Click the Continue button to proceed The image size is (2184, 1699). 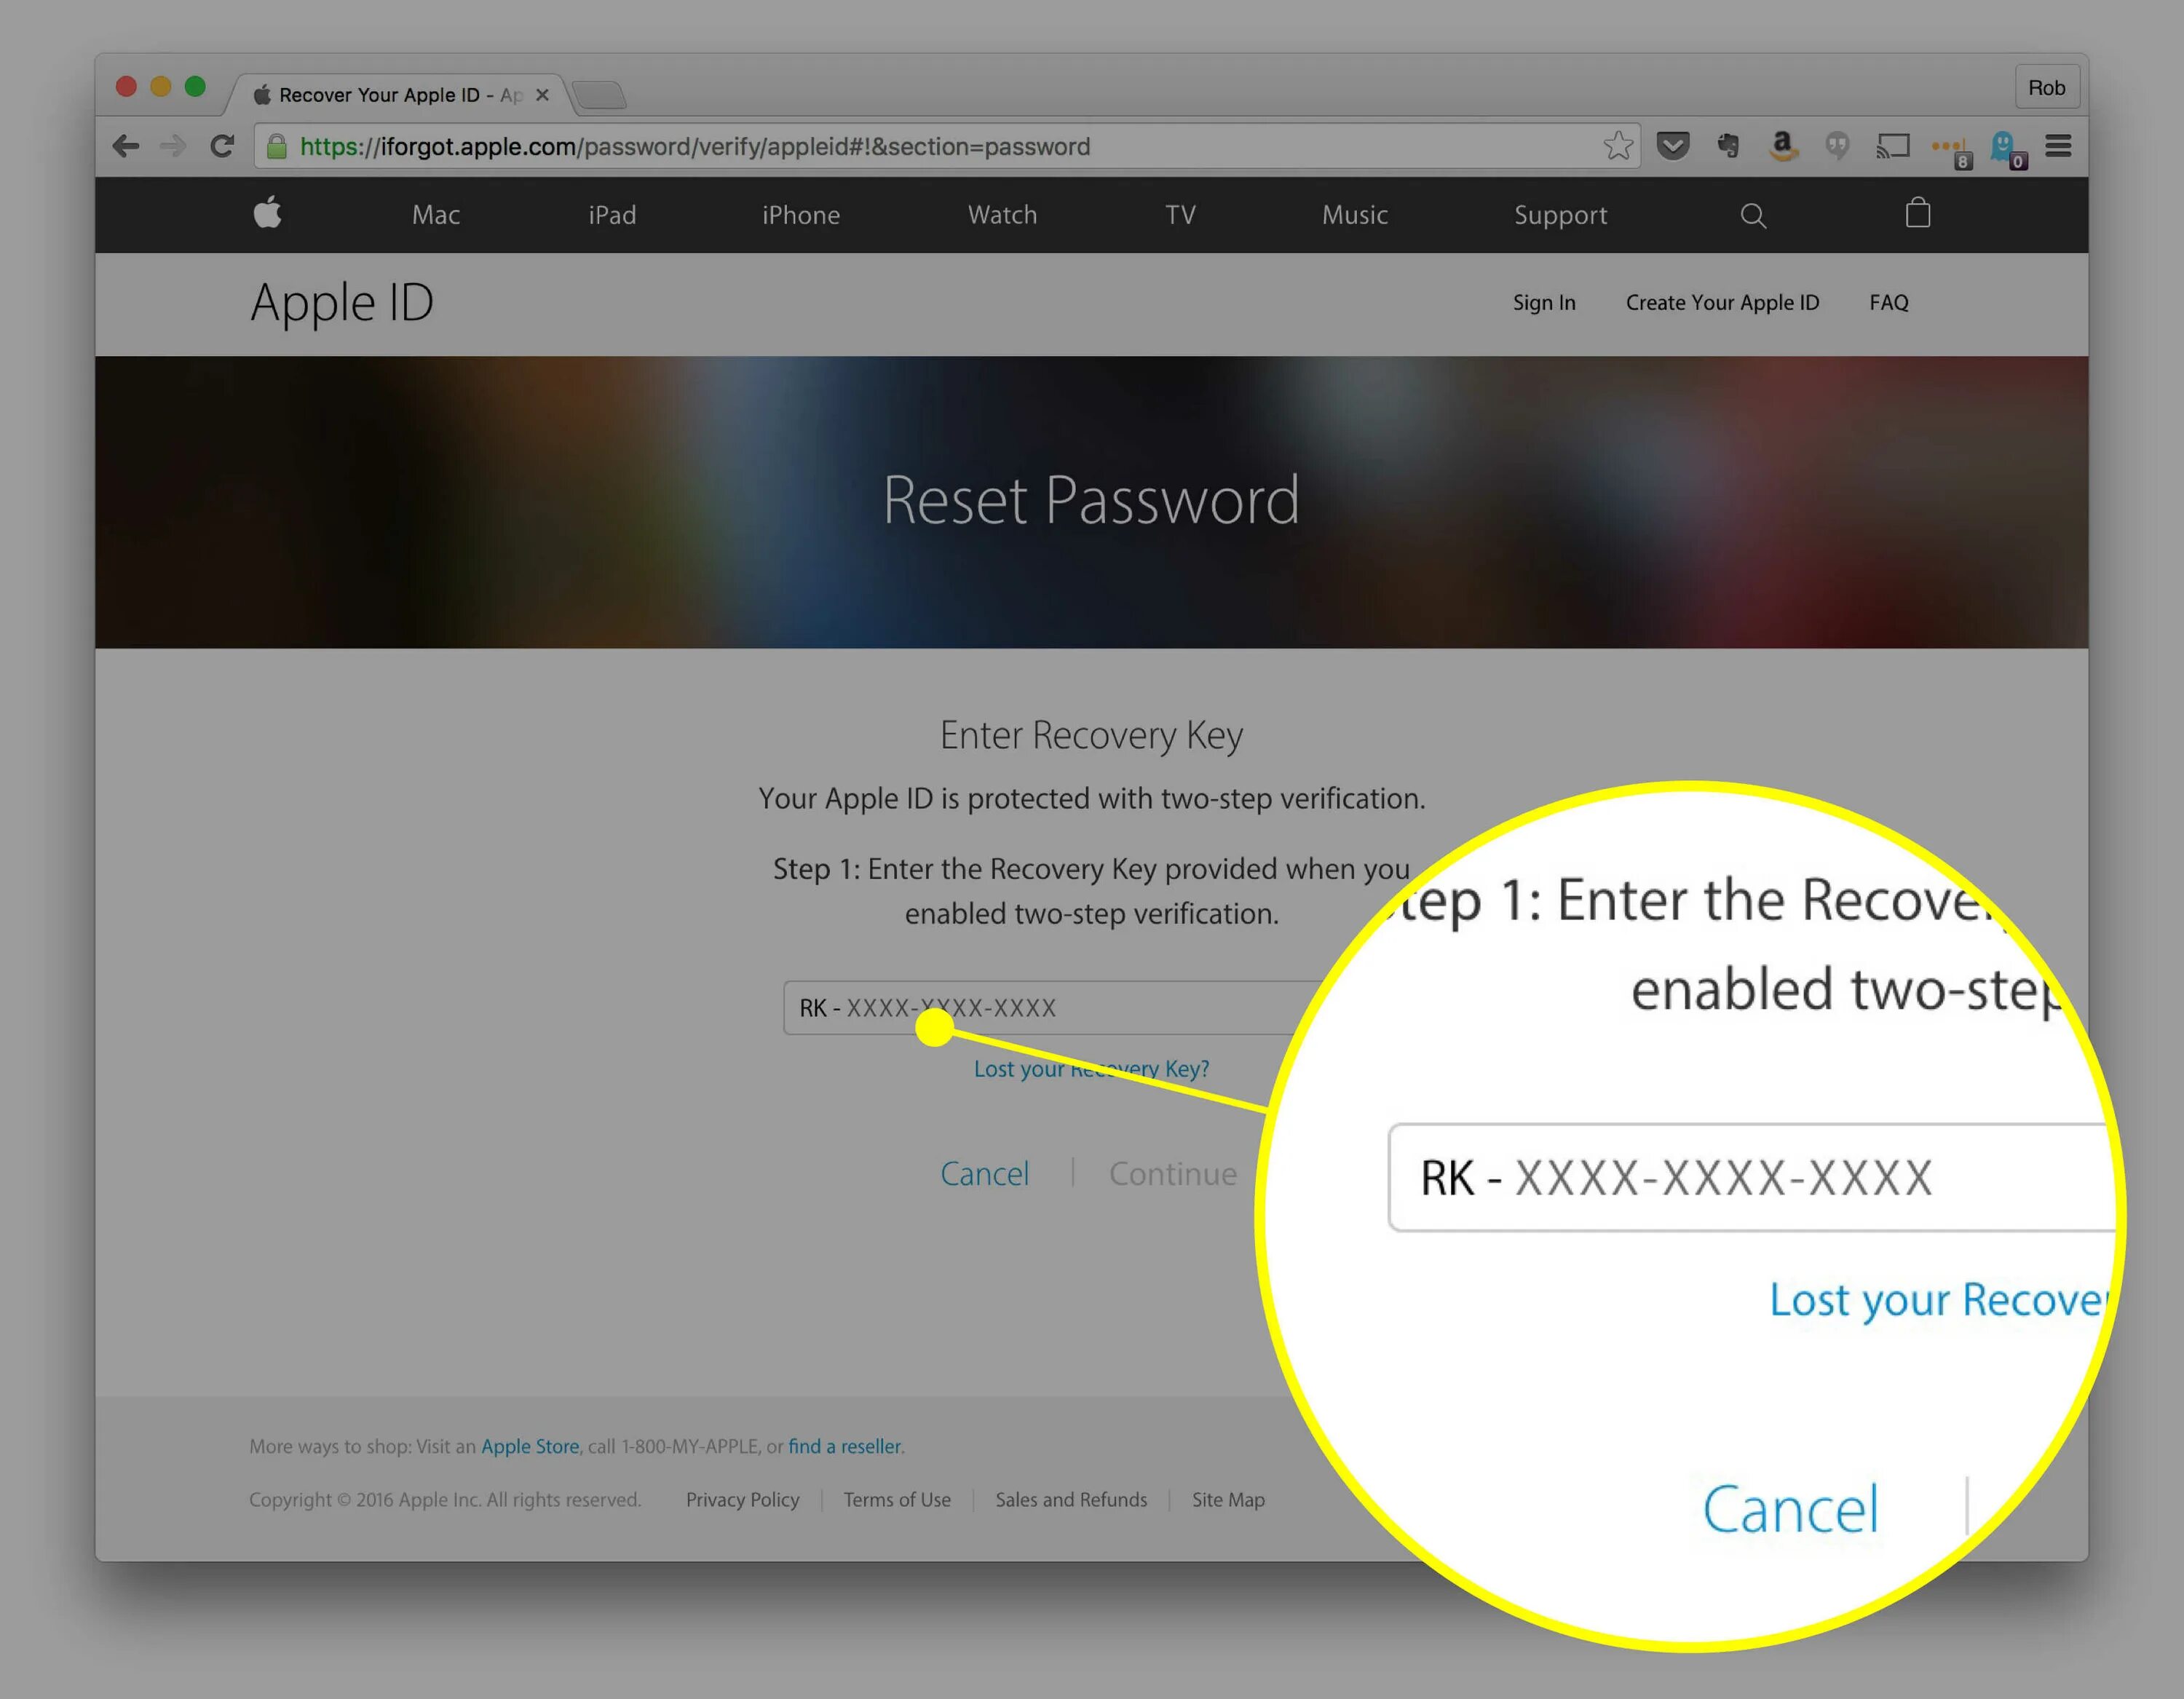coord(1170,1172)
